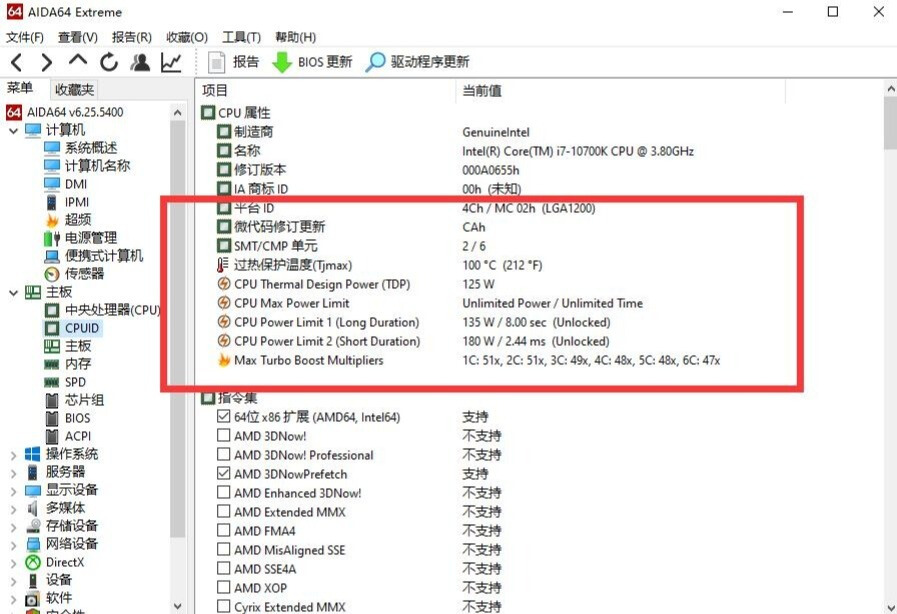The height and width of the screenshot is (614, 897).
Task: Toggle the 64位 x86 扩展 checkbox
Action: click(224, 418)
